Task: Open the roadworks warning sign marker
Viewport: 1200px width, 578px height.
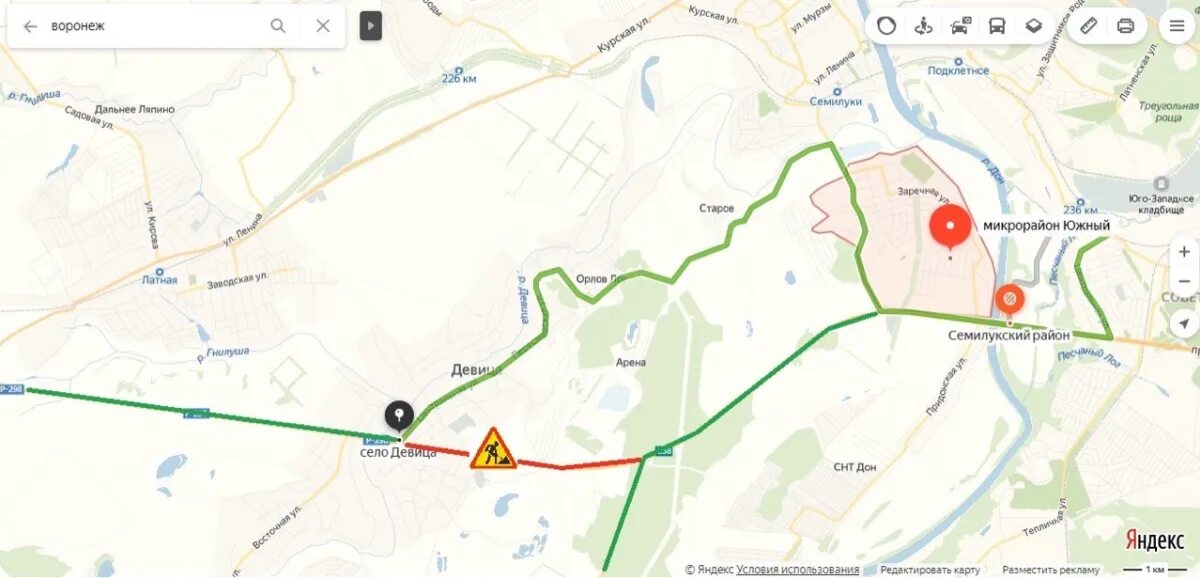Action: click(x=493, y=448)
